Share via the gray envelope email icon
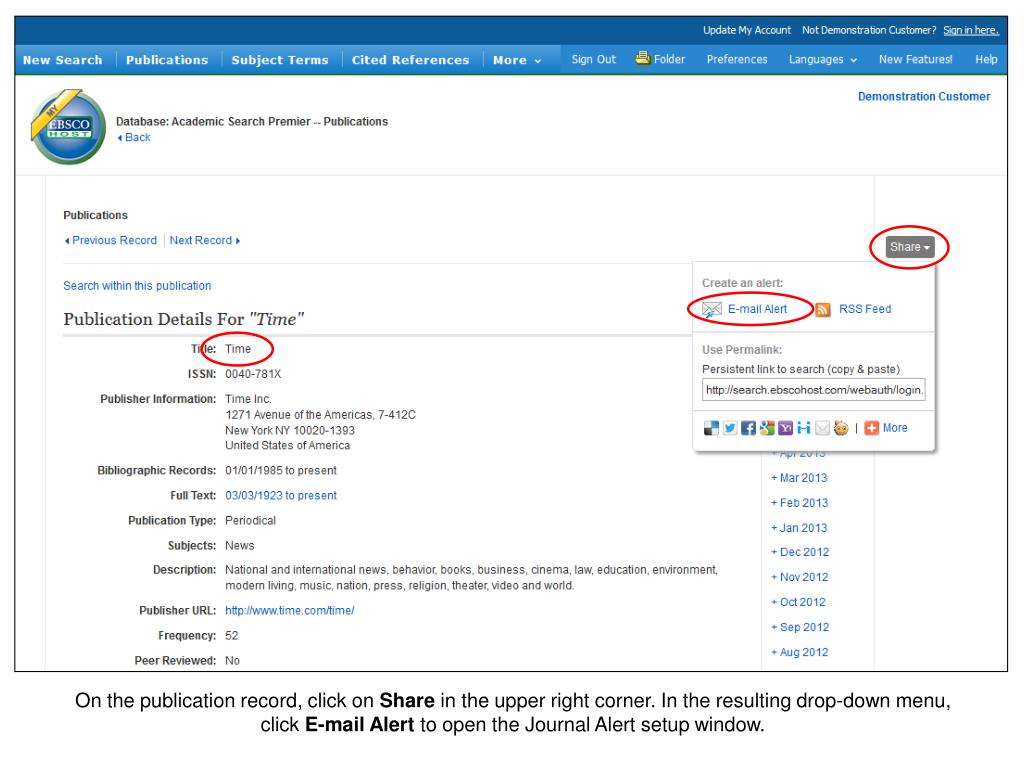 tap(822, 428)
